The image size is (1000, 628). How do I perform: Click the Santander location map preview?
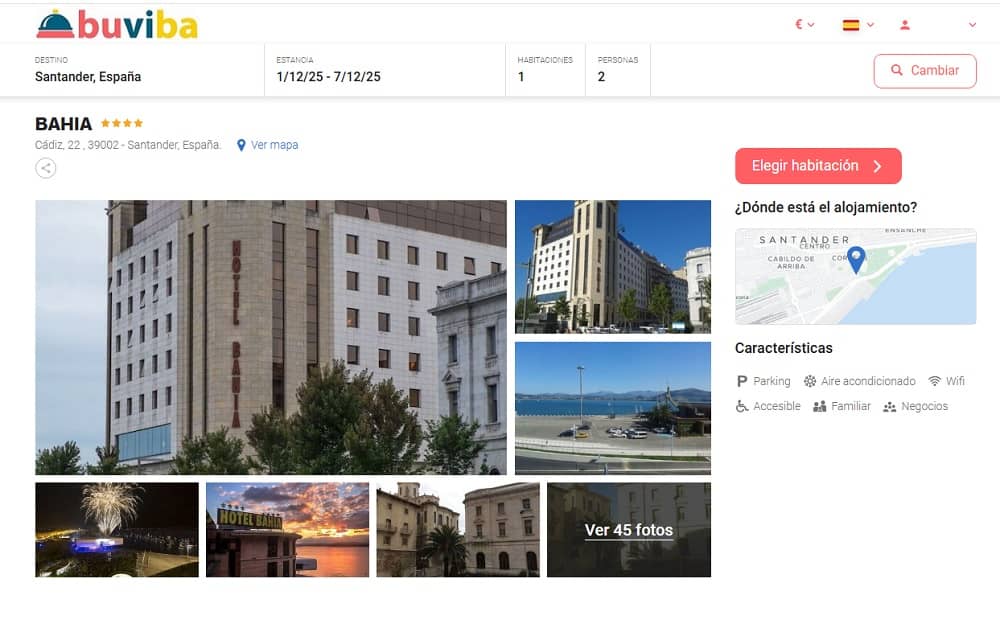[x=855, y=276]
